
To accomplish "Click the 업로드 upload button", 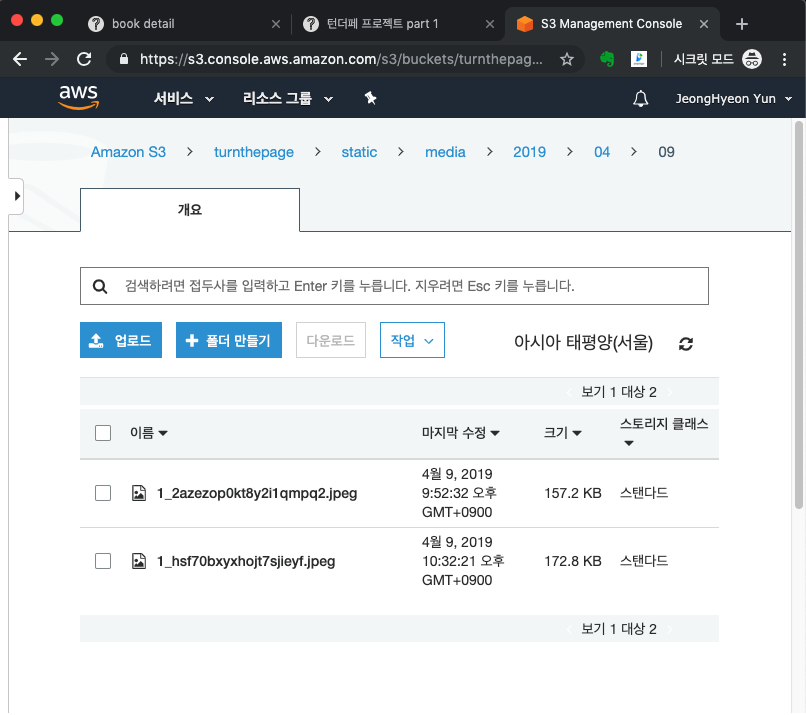I will click(121, 340).
